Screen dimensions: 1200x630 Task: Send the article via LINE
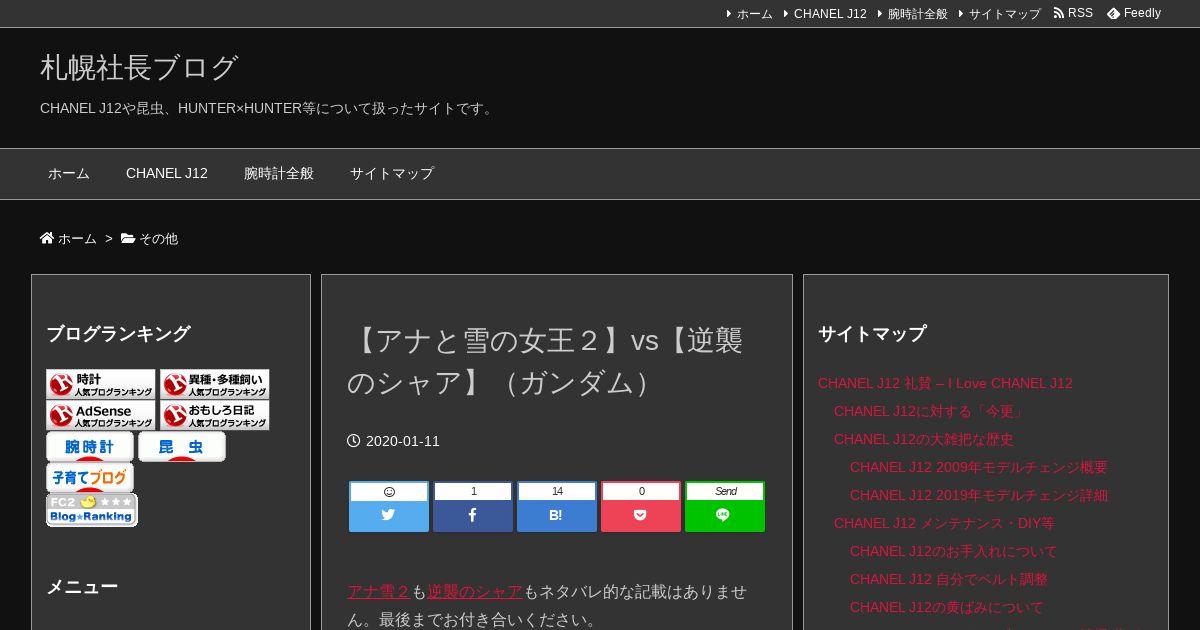pyautogui.click(x=725, y=507)
